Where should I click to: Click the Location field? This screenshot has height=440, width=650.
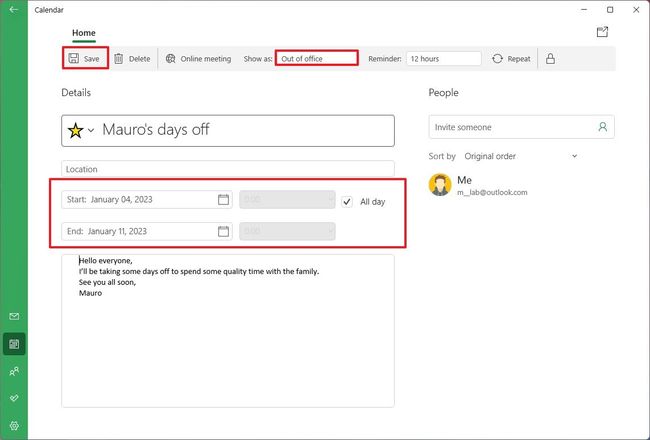[x=228, y=169]
